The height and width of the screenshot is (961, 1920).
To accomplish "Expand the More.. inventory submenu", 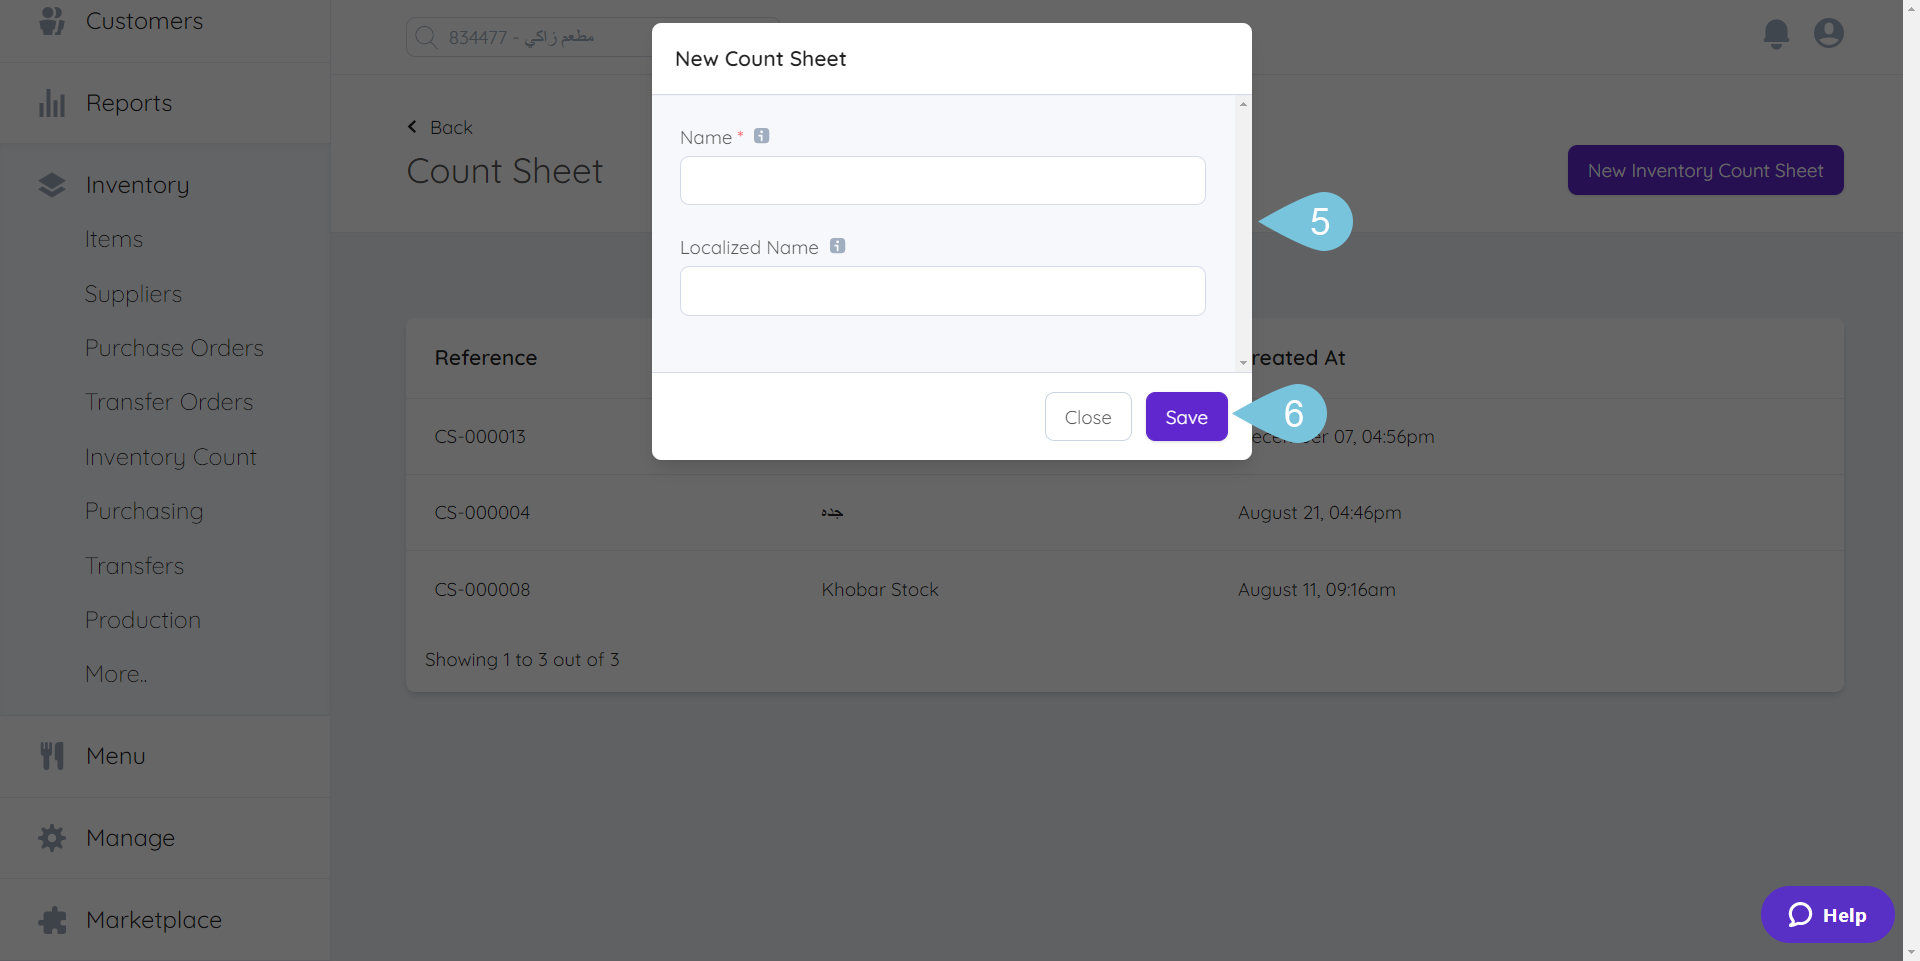I will (x=116, y=674).
